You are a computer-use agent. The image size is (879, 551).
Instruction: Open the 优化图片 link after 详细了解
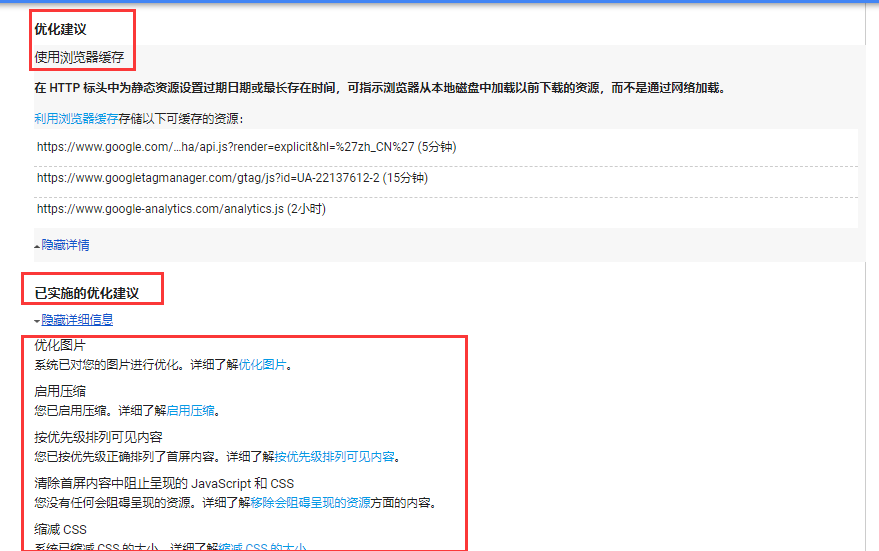pos(263,365)
